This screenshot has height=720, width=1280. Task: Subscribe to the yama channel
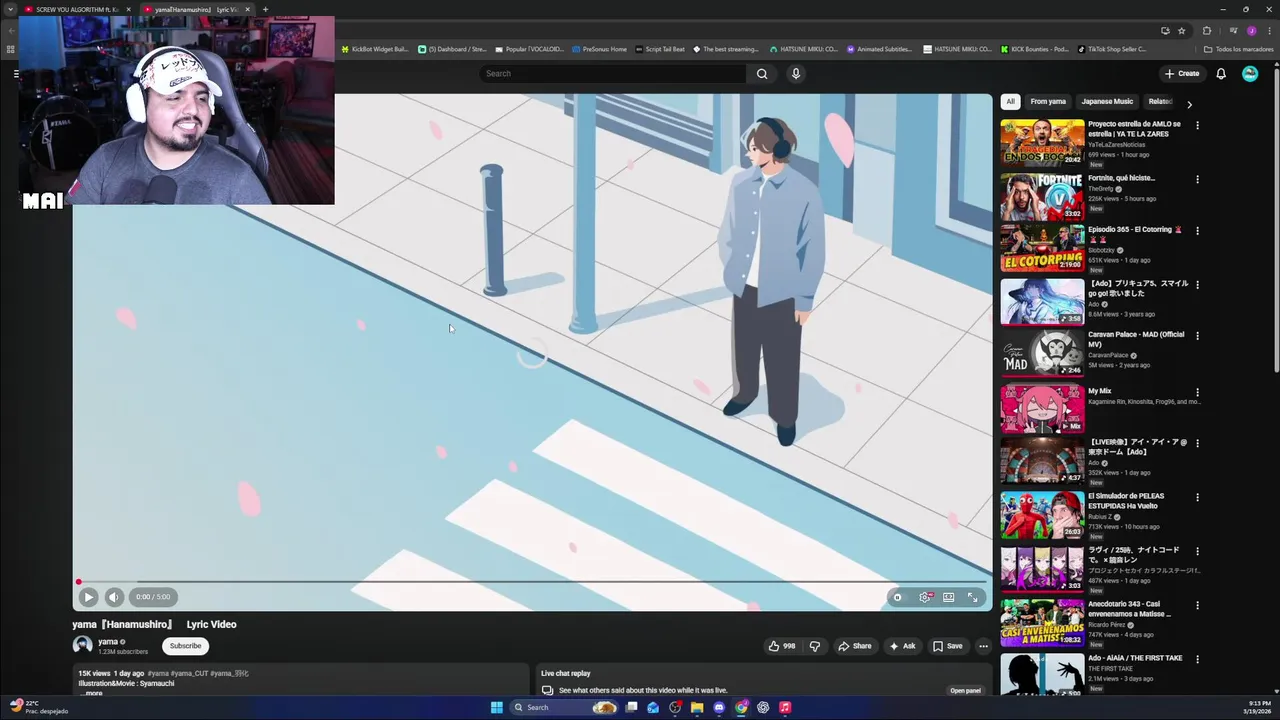pos(185,646)
